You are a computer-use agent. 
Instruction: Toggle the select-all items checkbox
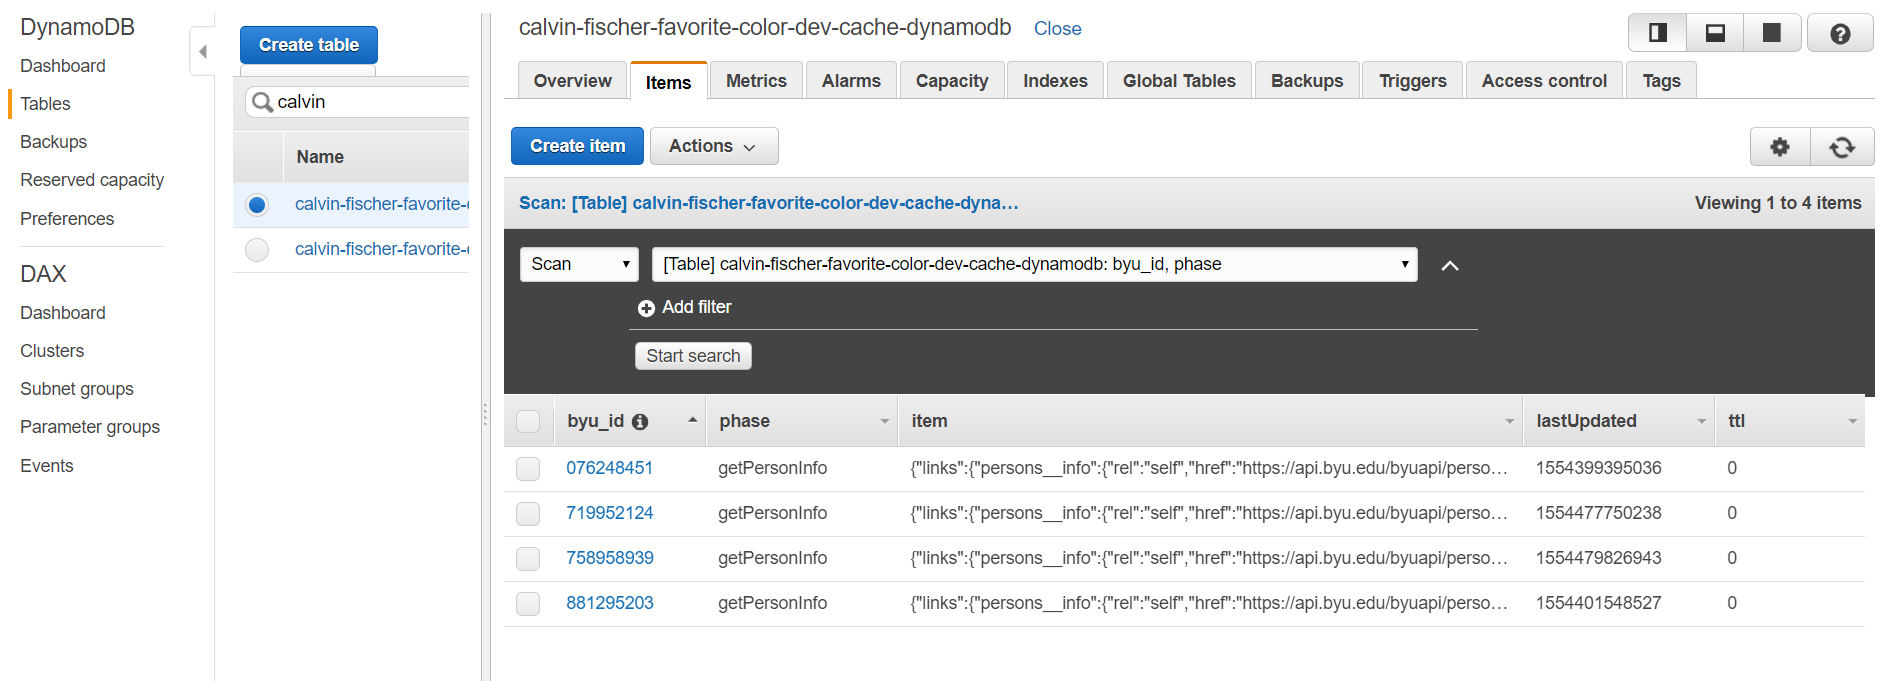click(x=528, y=421)
